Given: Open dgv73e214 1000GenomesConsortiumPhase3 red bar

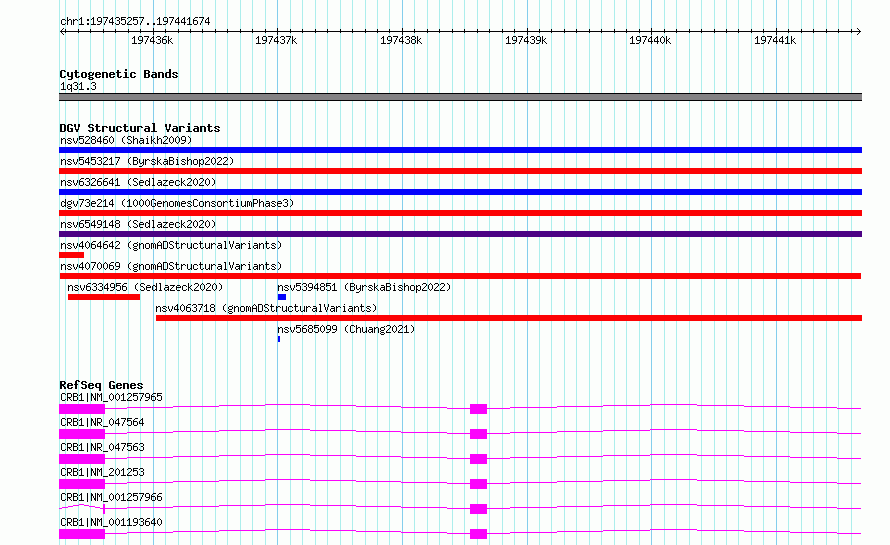Looking at the screenshot, I should (x=460, y=213).
